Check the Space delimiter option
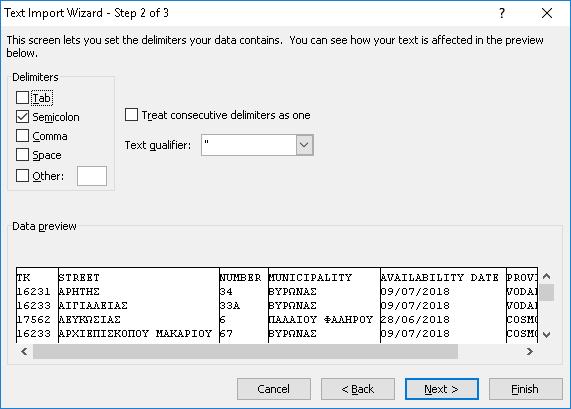This screenshot has width=571, height=409. click(23, 155)
